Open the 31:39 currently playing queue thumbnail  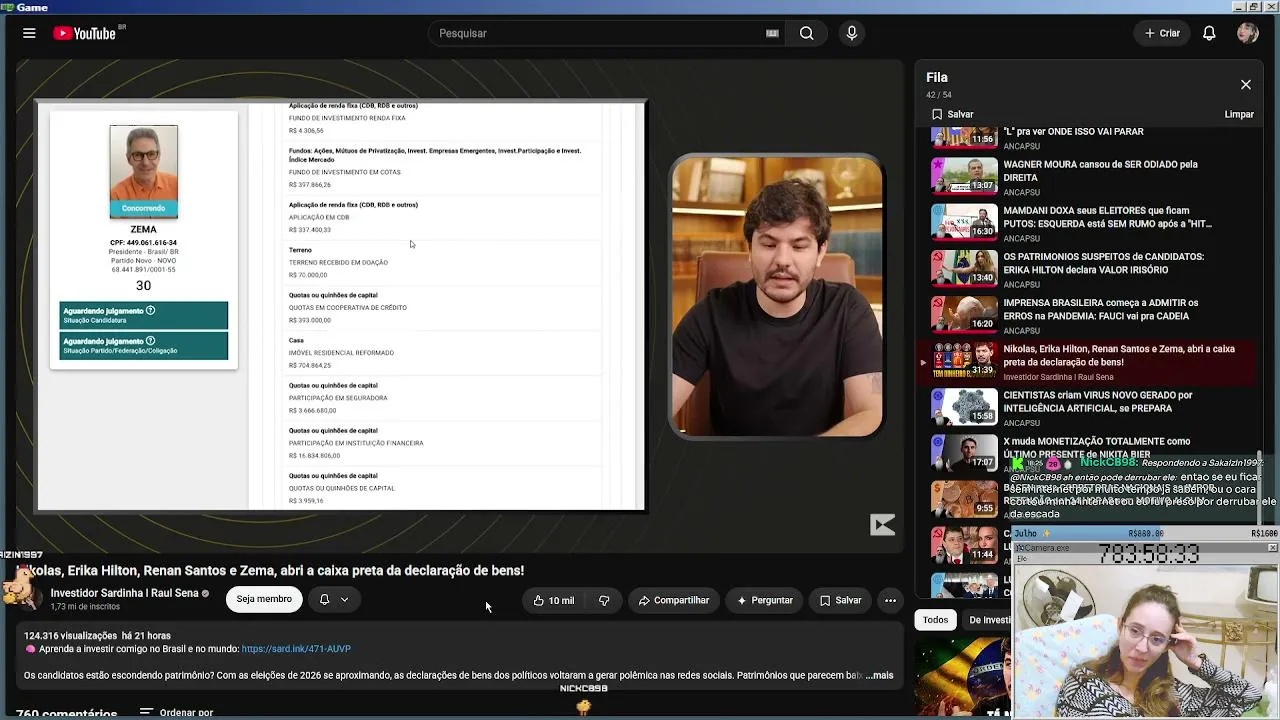coord(964,360)
